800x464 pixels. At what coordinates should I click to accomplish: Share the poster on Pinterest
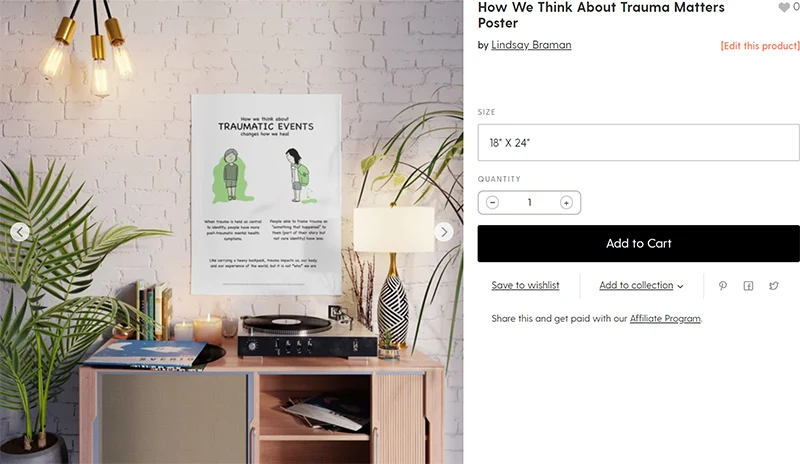pyautogui.click(x=722, y=286)
